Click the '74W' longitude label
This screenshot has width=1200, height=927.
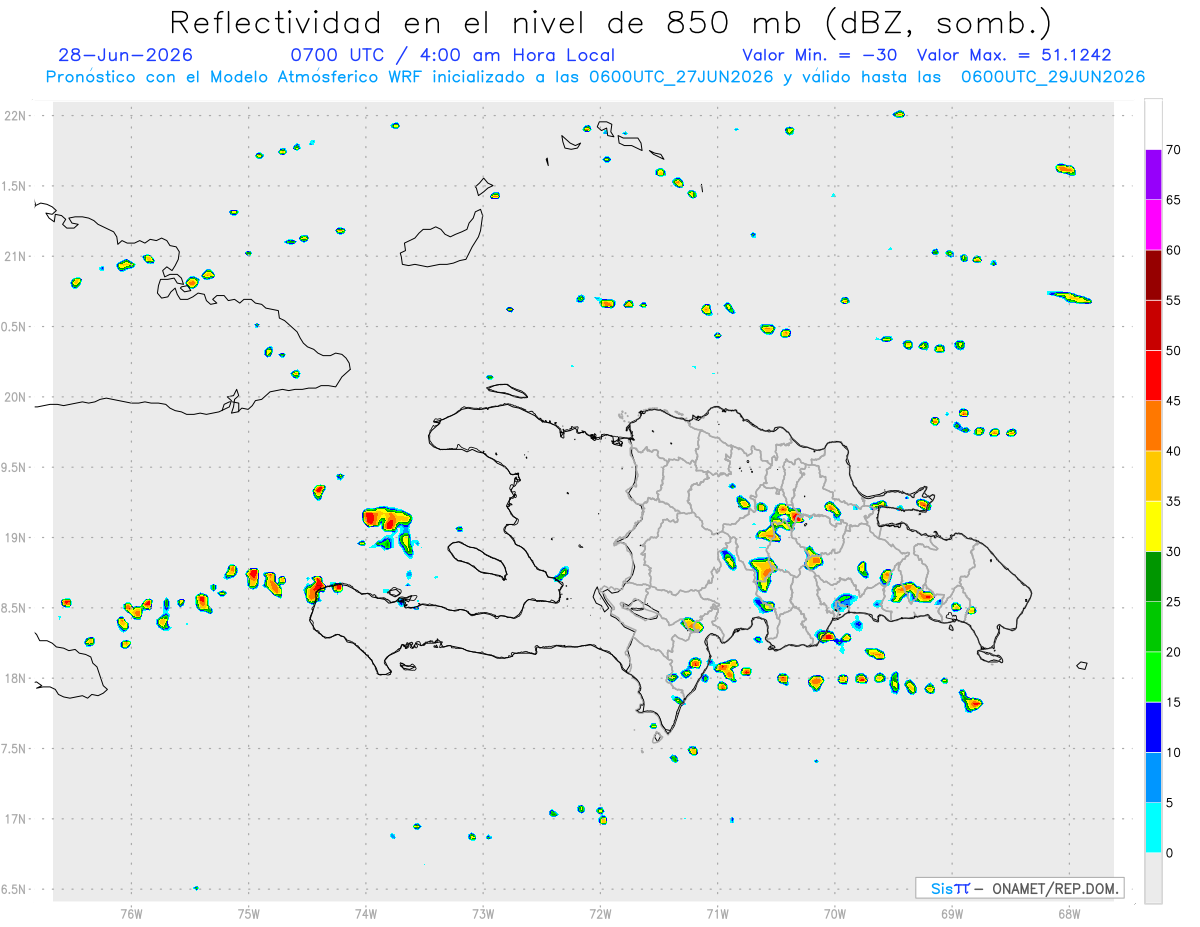pos(366,912)
